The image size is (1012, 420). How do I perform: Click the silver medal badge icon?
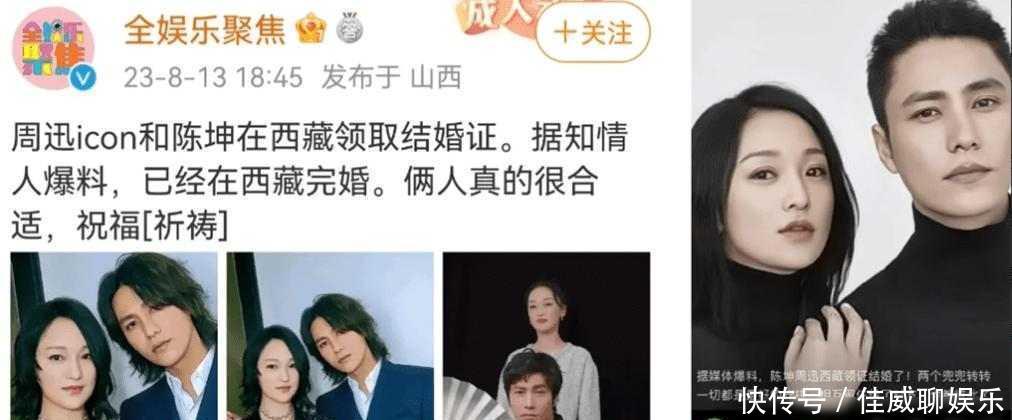pyautogui.click(x=349, y=29)
